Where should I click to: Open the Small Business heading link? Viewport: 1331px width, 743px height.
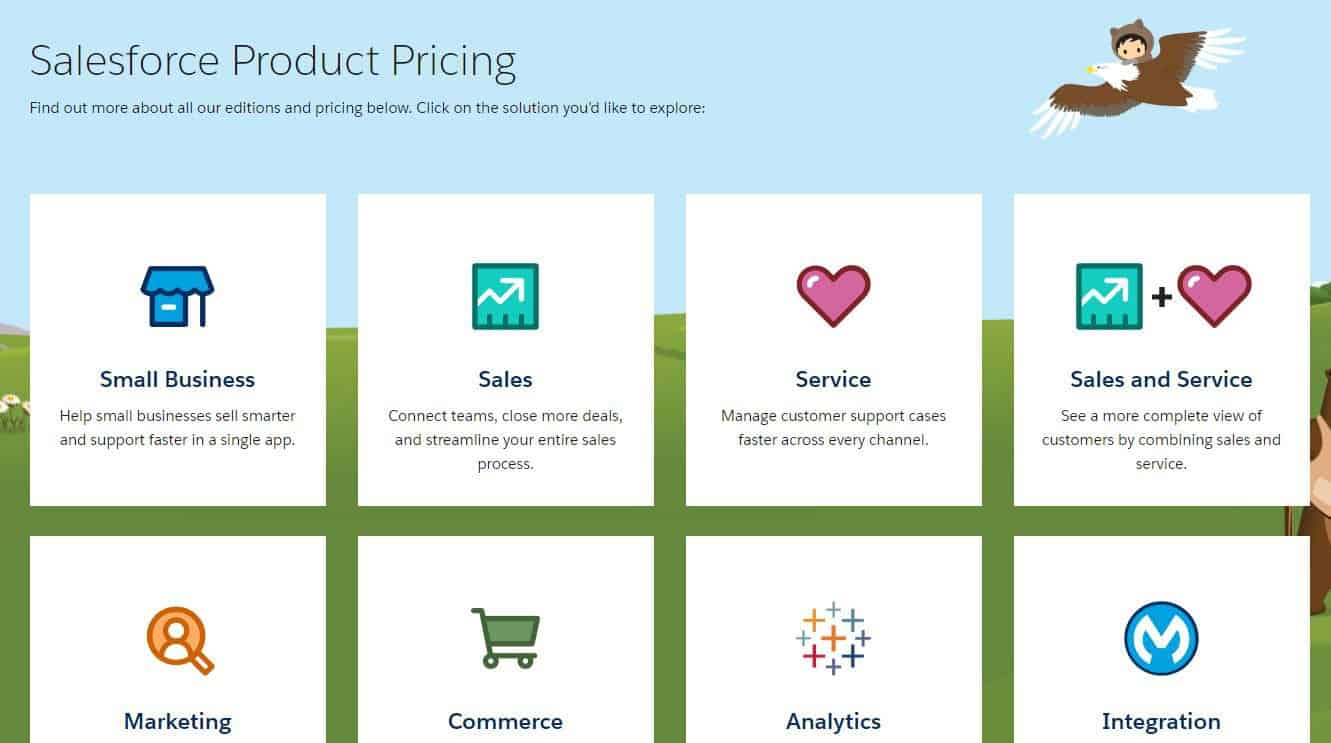click(x=177, y=379)
